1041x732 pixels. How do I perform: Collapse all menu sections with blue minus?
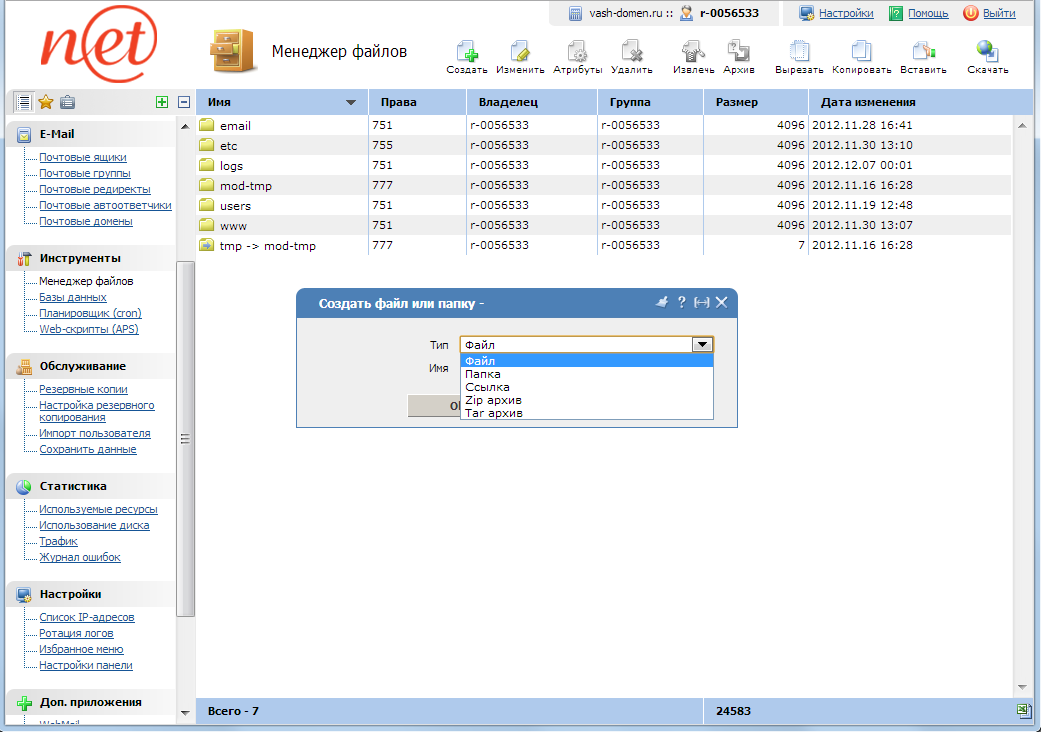[x=184, y=102]
